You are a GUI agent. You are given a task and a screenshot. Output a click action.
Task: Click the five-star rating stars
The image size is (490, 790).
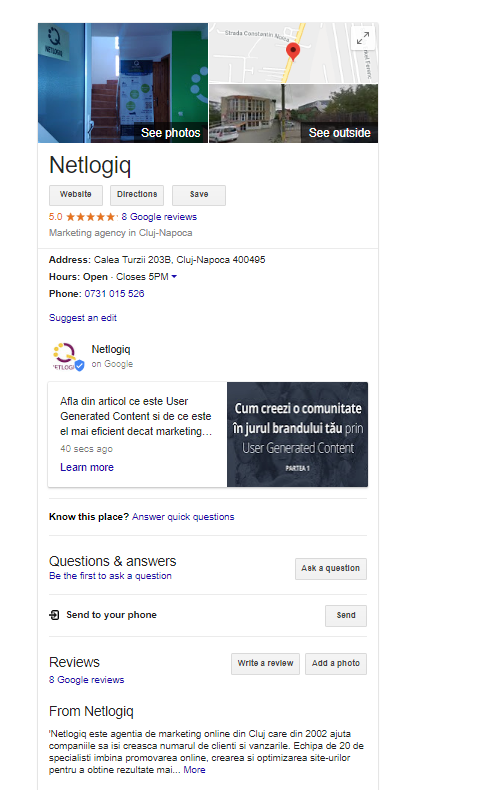click(91, 217)
